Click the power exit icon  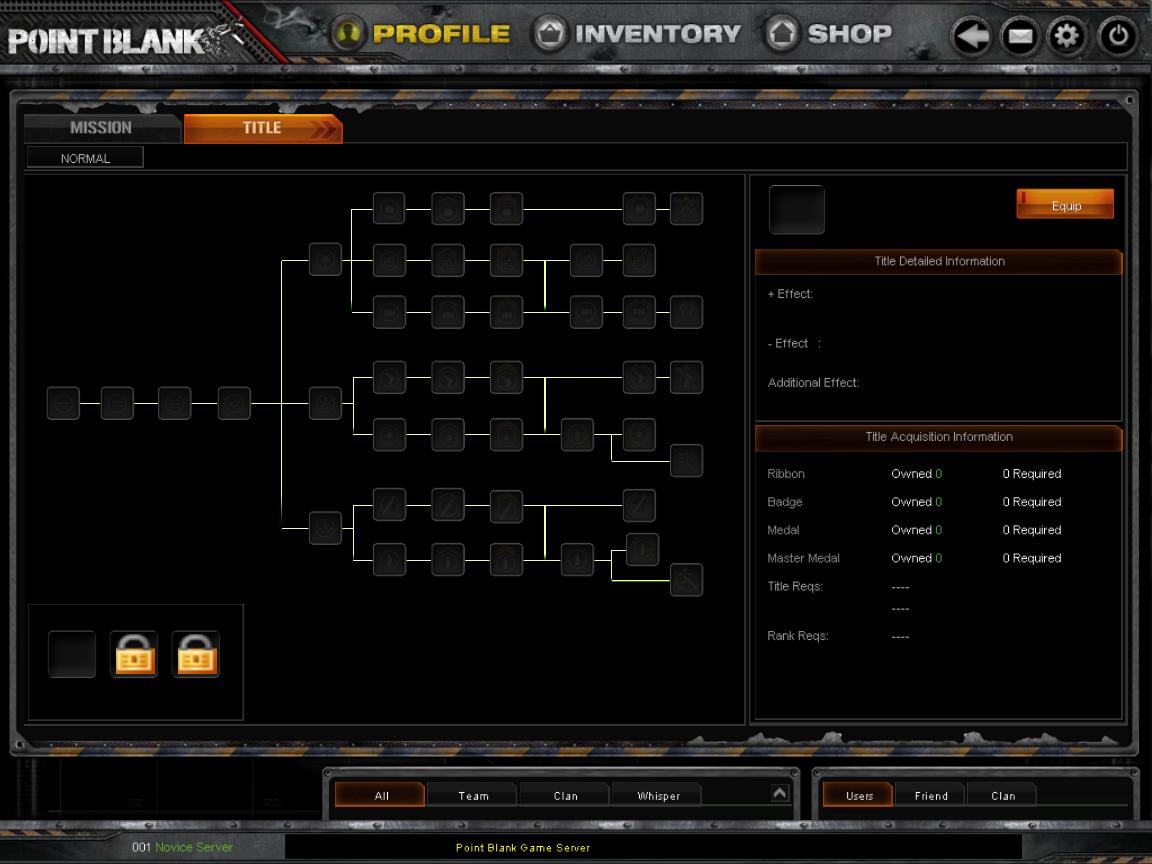point(1117,38)
